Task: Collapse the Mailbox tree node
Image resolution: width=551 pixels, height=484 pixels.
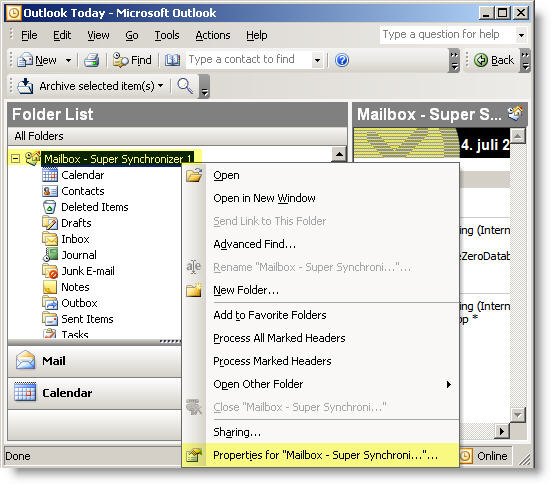Action: pos(15,159)
